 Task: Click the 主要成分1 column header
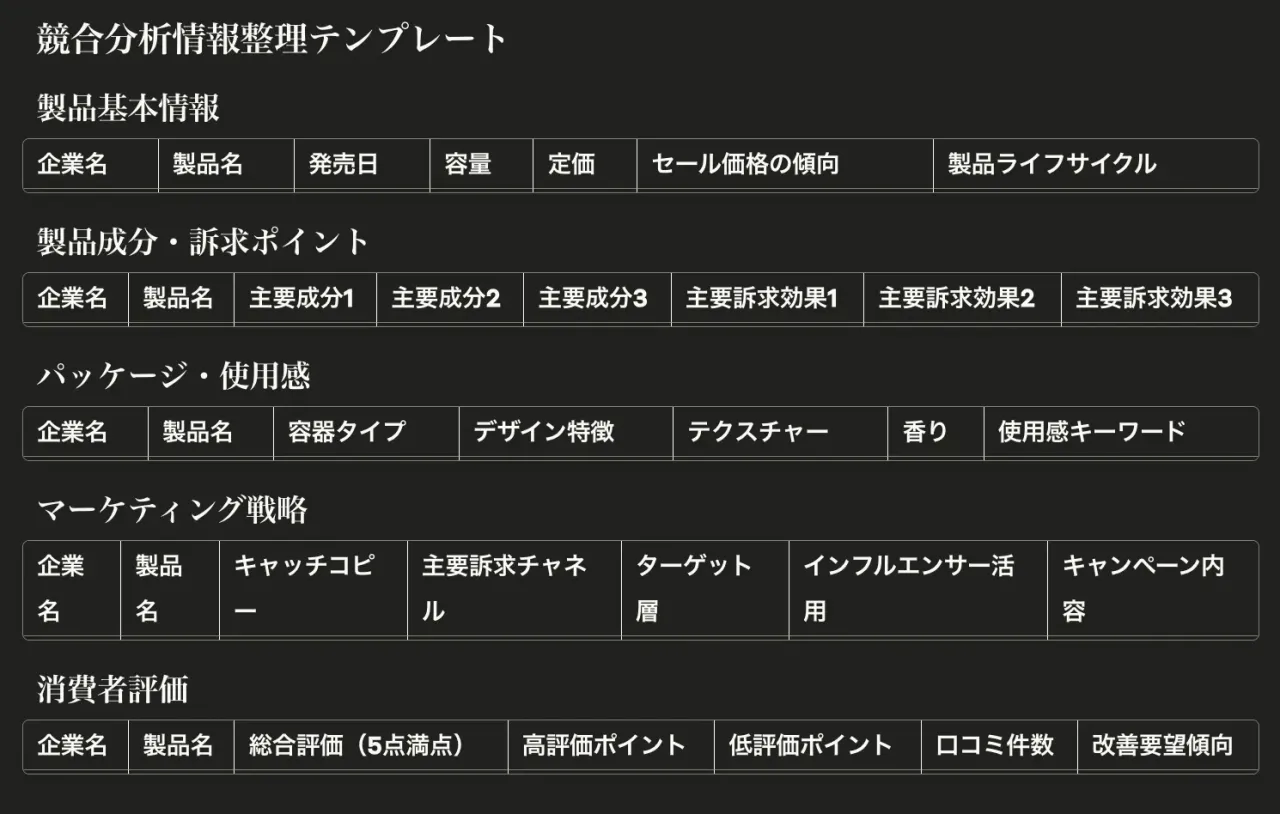pyautogui.click(x=305, y=299)
